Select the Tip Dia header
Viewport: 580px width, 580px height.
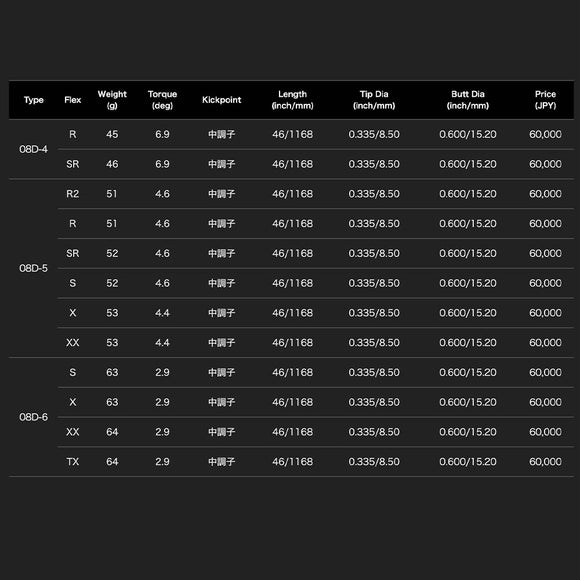tap(374, 100)
